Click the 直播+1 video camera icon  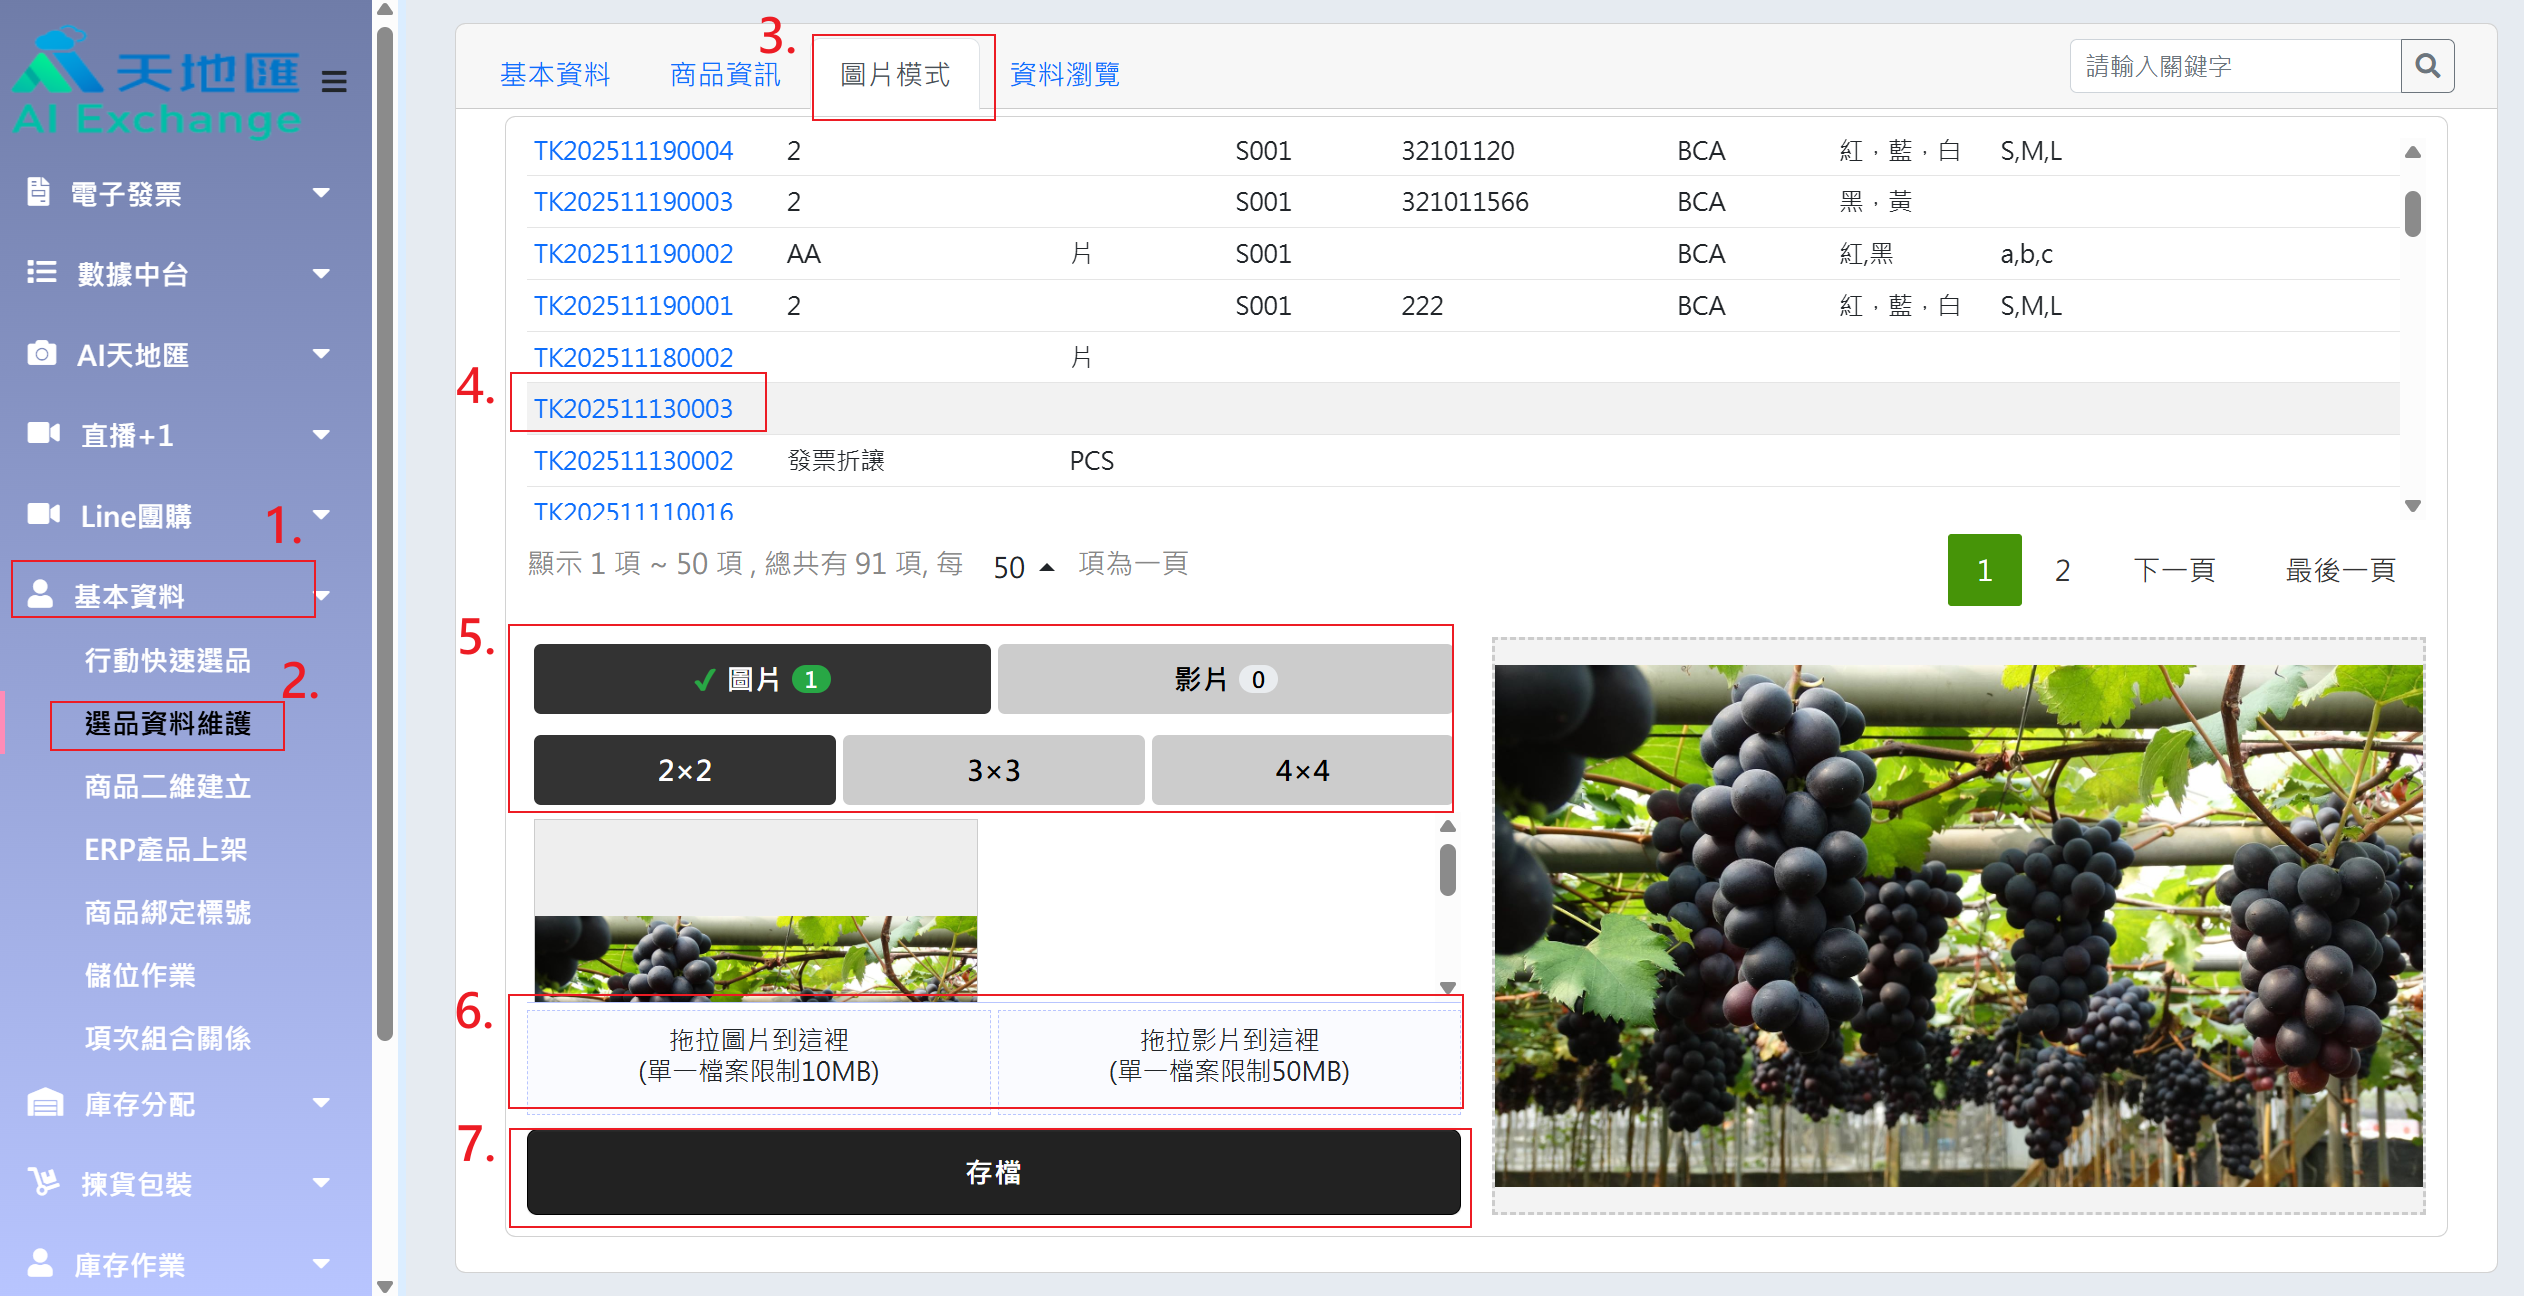[43, 433]
